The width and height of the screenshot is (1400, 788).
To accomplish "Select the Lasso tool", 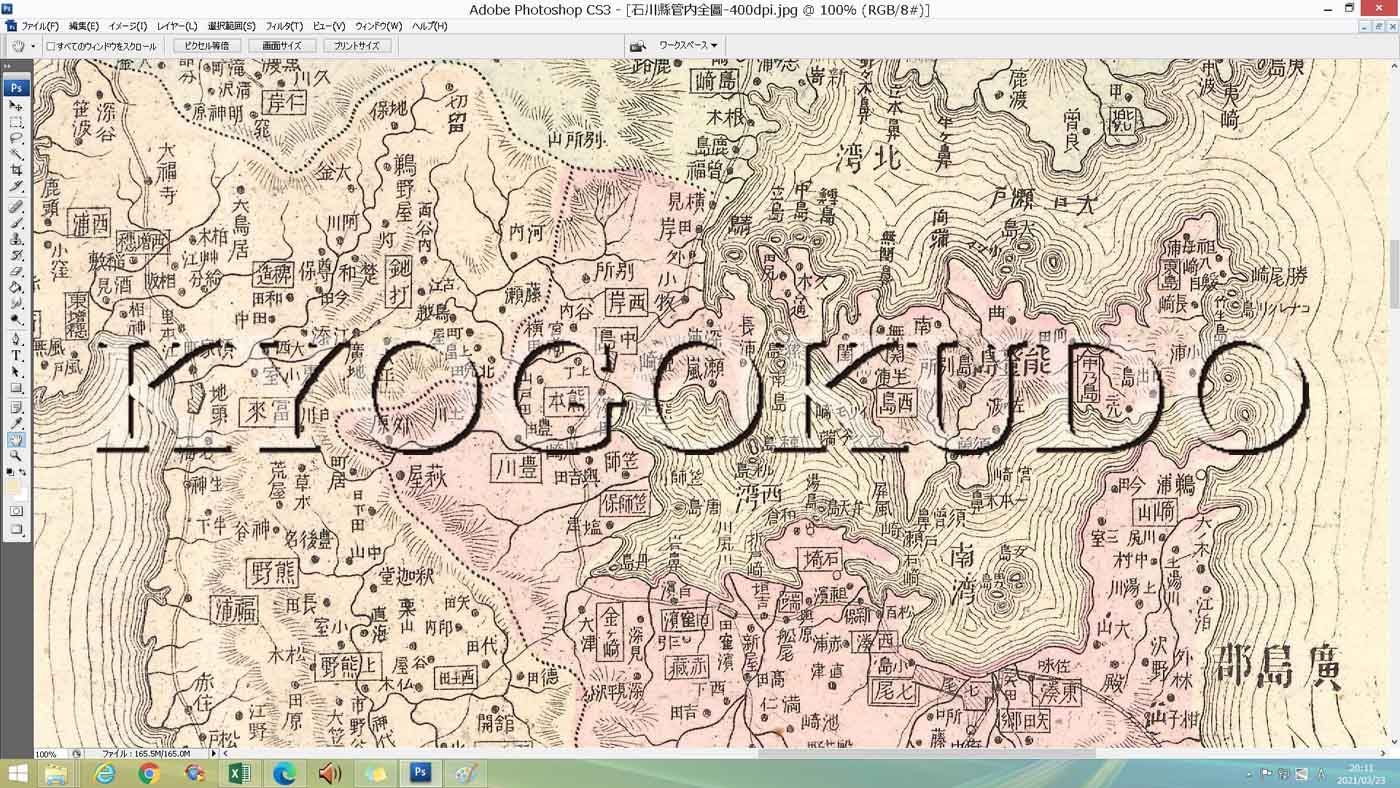I will [x=16, y=139].
